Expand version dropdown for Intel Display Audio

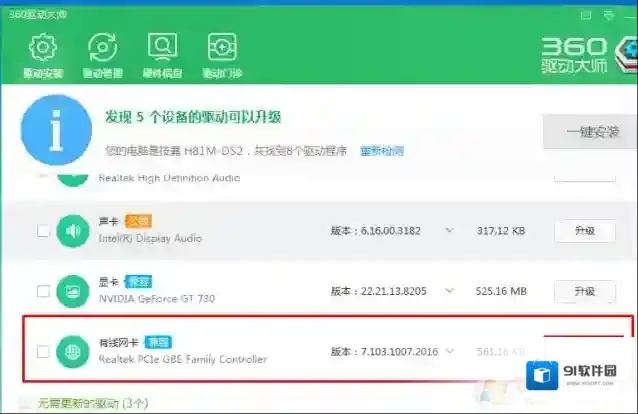pos(450,231)
